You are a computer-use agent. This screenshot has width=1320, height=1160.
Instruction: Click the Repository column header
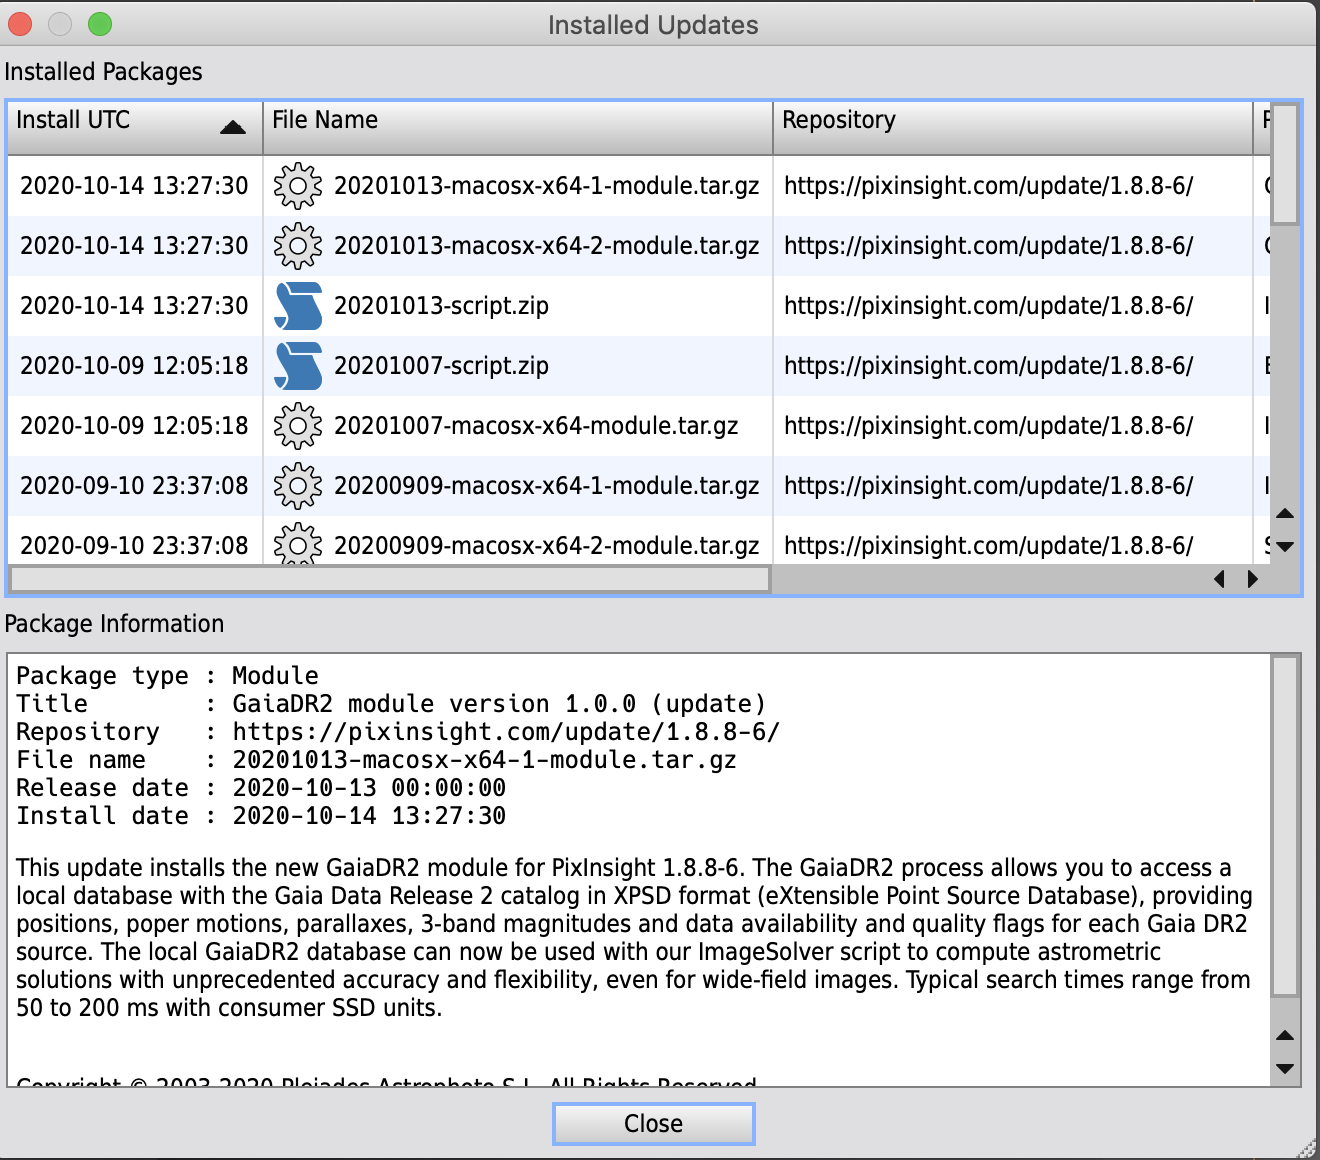coord(1013,127)
